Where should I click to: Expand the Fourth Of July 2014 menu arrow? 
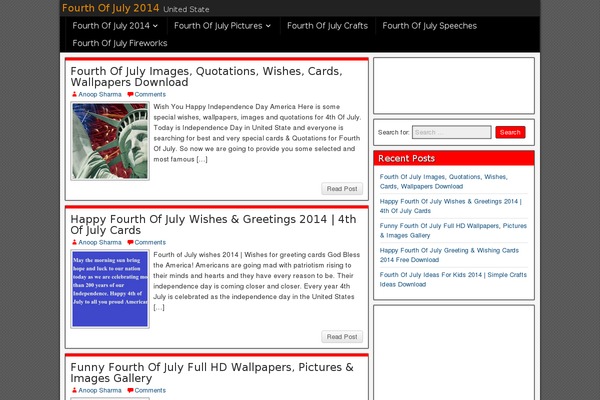[155, 26]
